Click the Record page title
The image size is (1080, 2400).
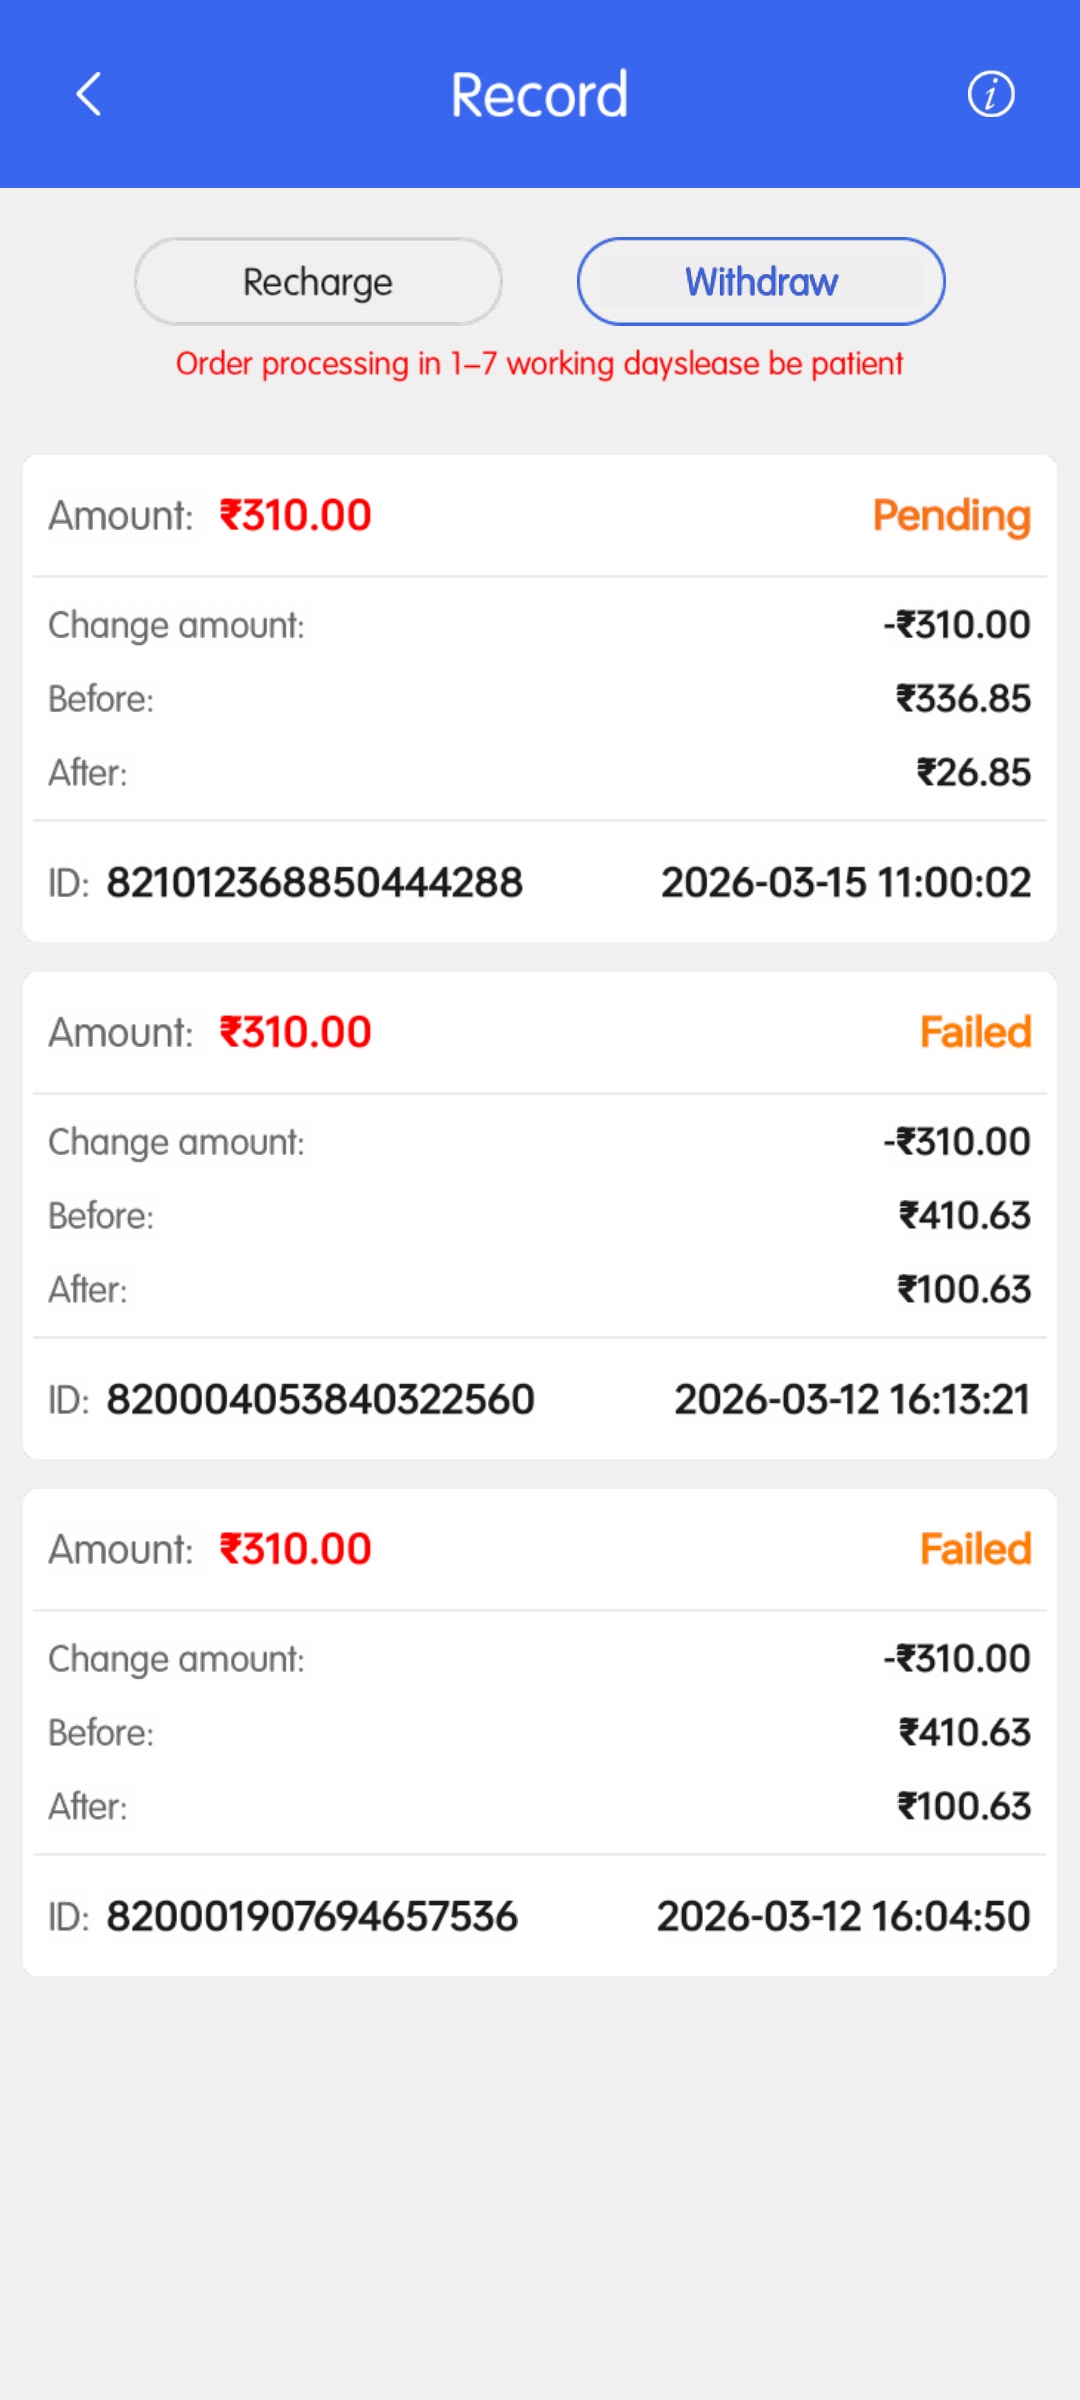click(539, 95)
